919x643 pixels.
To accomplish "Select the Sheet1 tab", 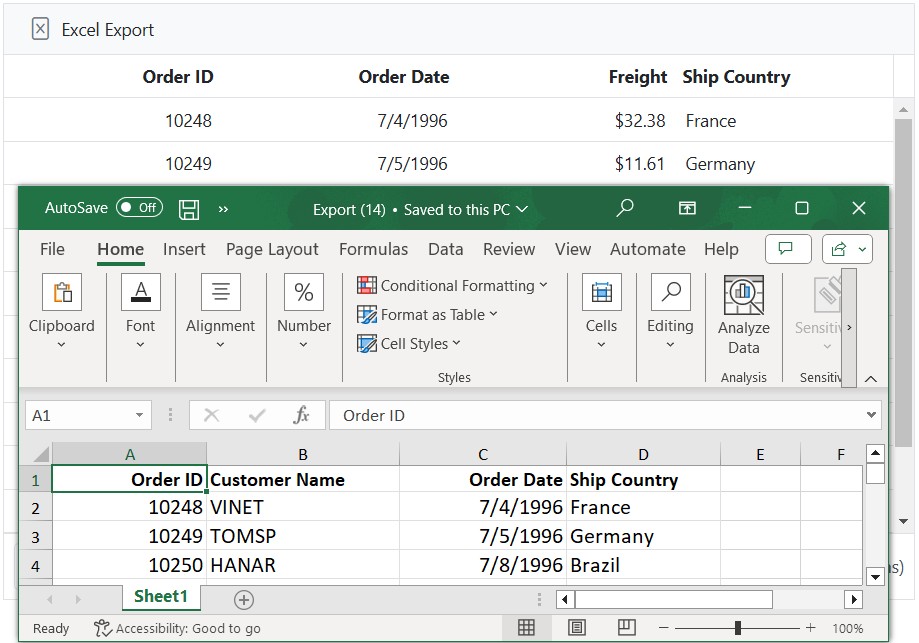I will click(161, 597).
